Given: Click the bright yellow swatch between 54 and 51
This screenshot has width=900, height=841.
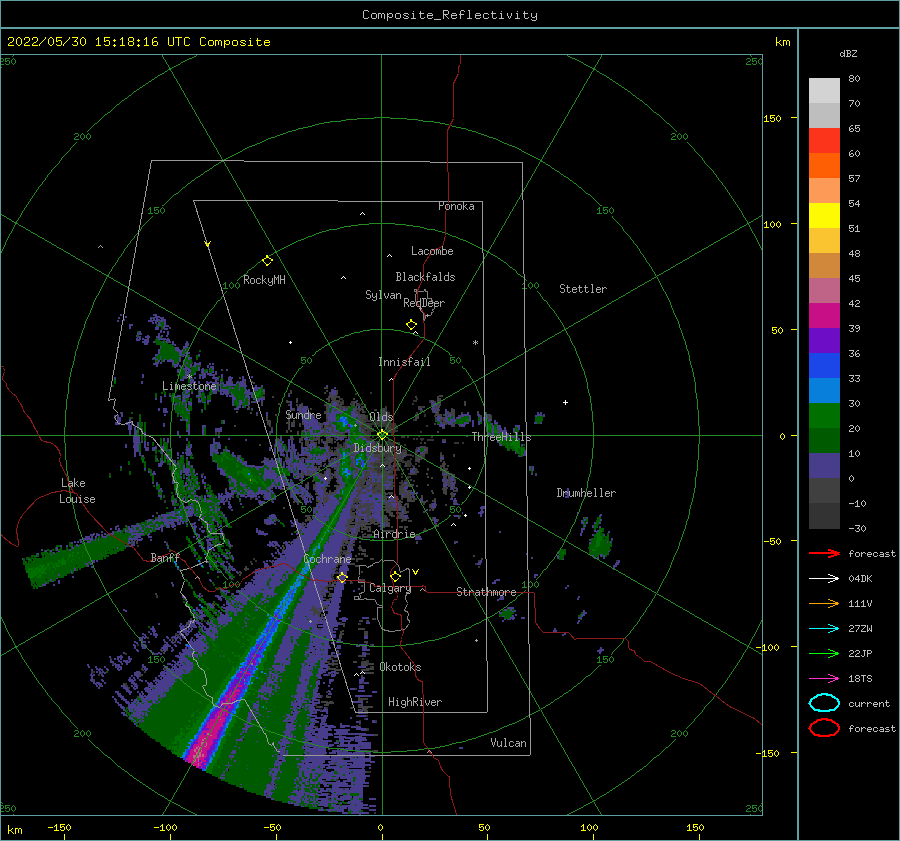Looking at the screenshot, I should 824,216.
